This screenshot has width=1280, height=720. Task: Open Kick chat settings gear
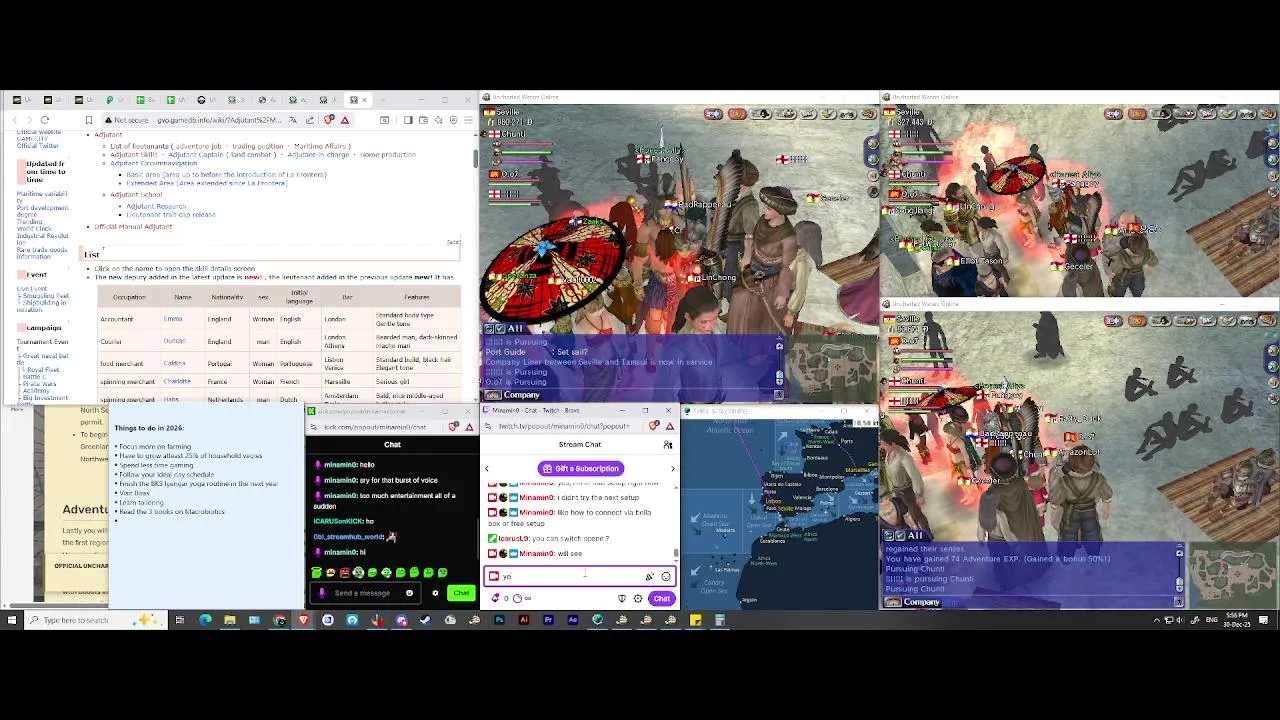[435, 593]
